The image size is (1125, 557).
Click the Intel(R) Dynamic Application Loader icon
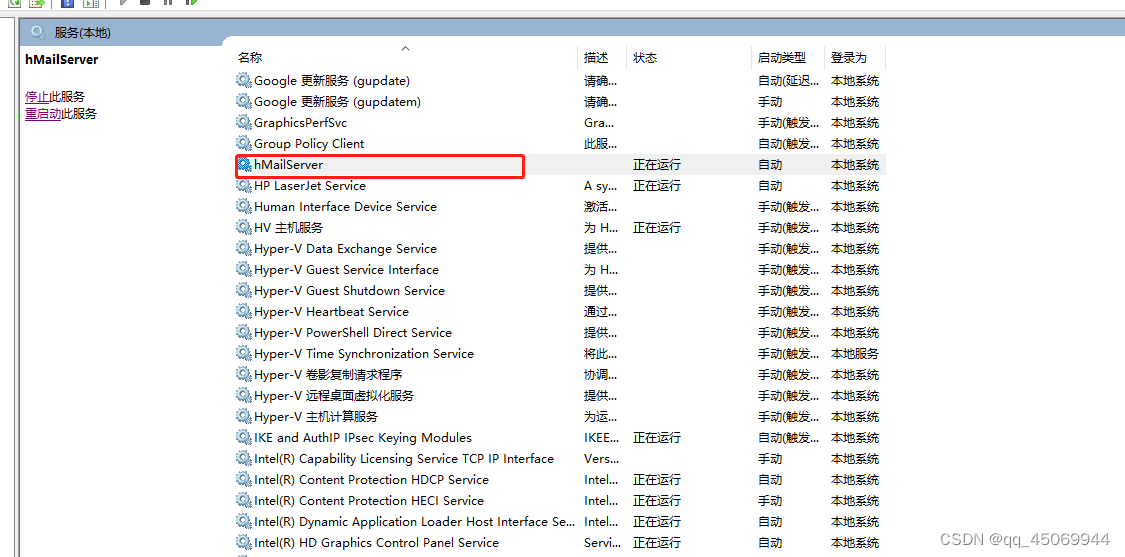(244, 521)
